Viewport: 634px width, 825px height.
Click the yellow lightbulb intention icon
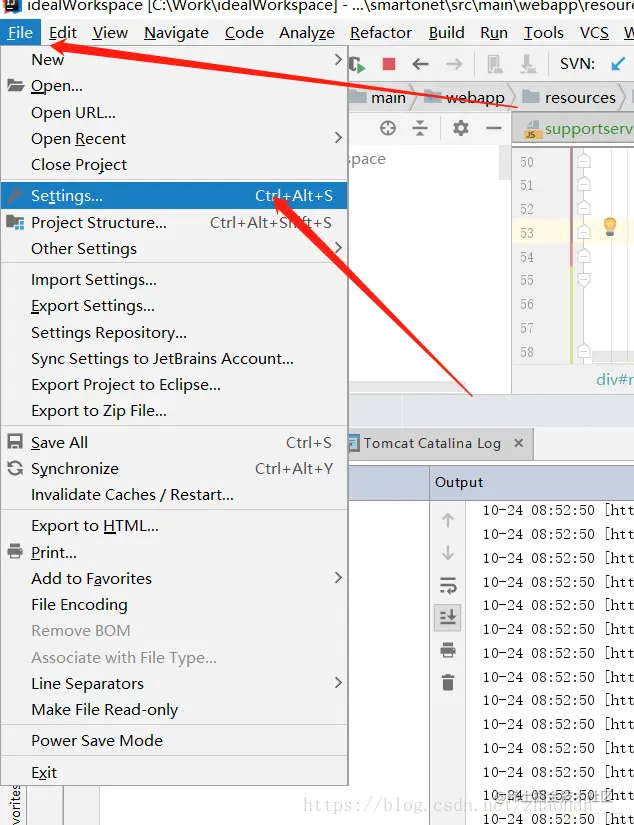(x=610, y=226)
